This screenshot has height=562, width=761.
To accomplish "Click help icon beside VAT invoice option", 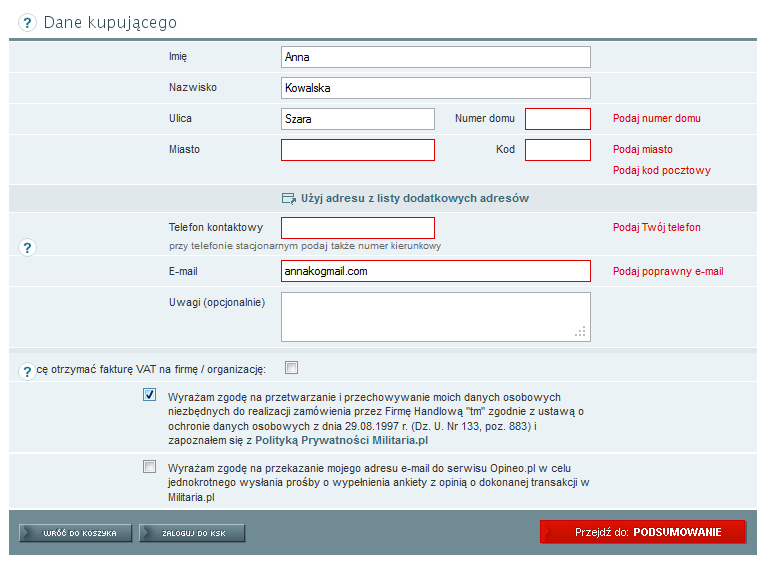I will pos(27,371).
